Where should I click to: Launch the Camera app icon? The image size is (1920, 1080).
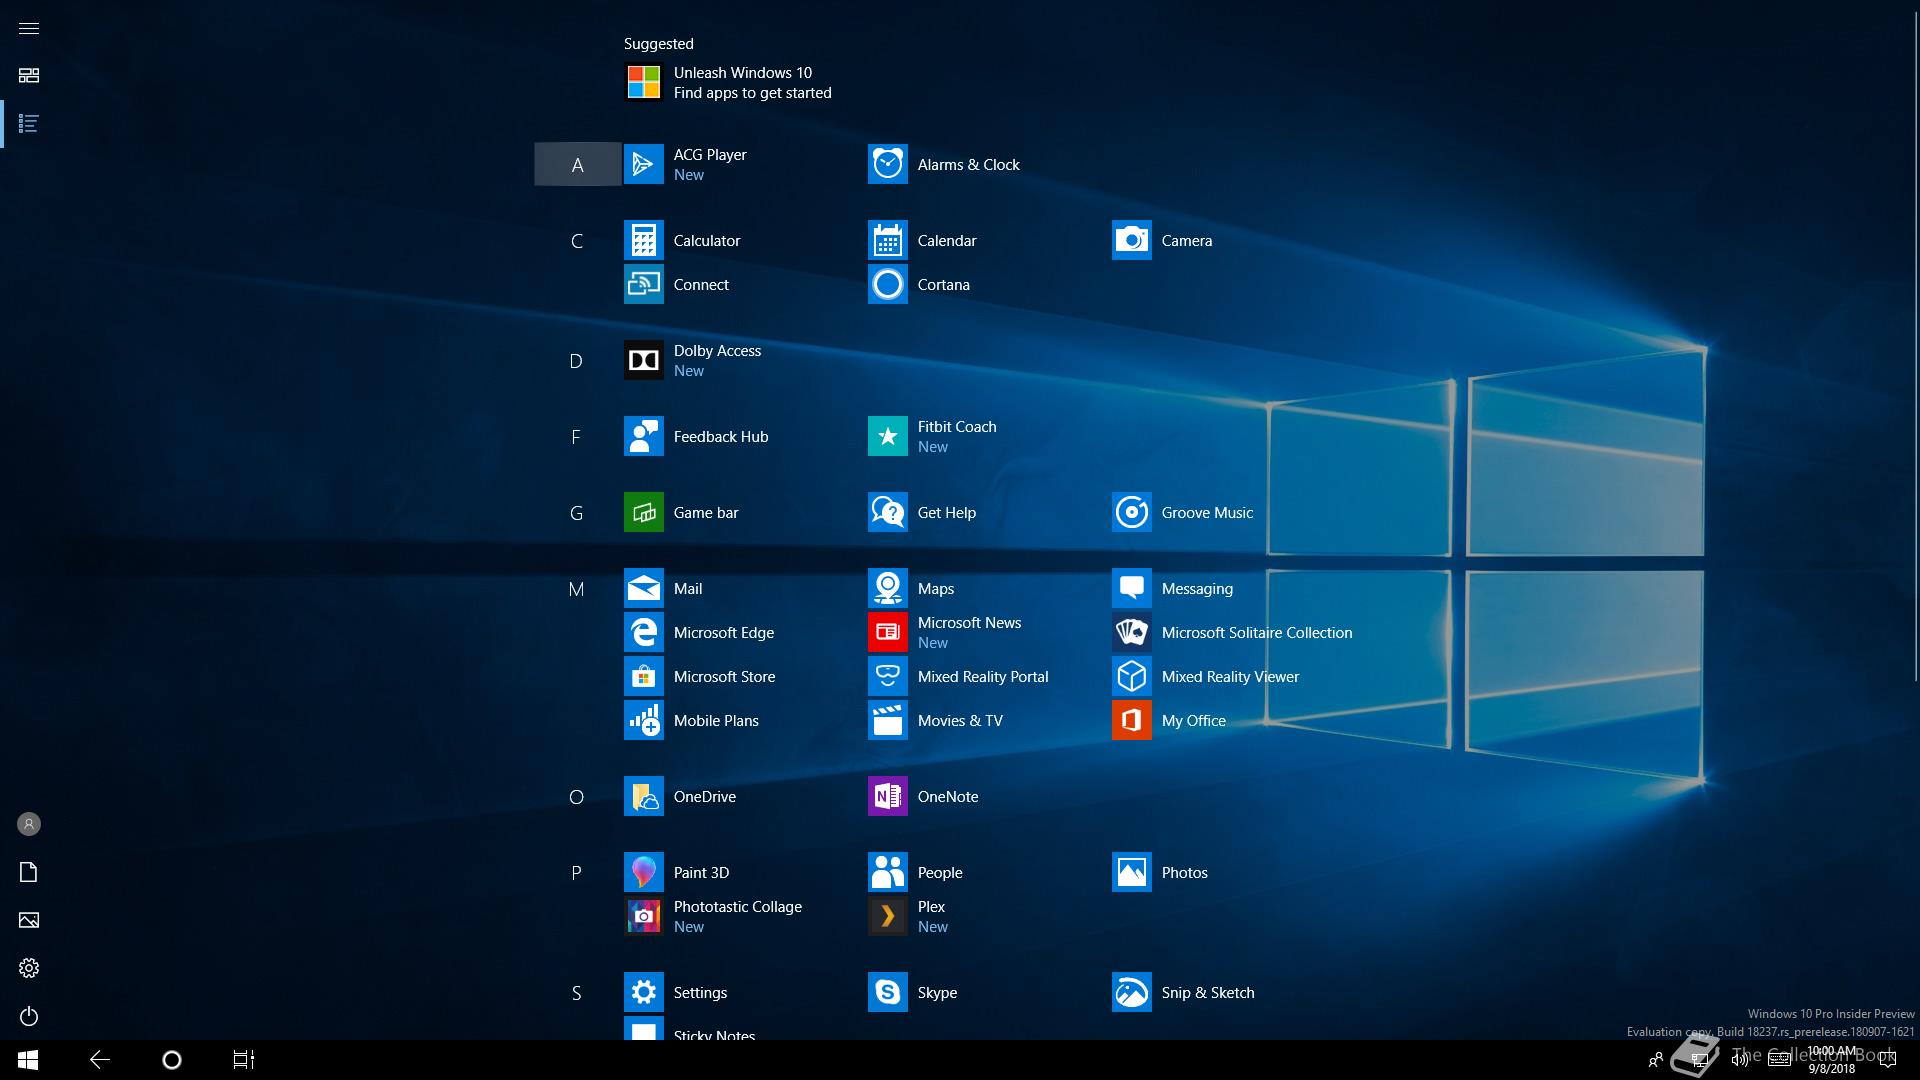pyautogui.click(x=1131, y=240)
